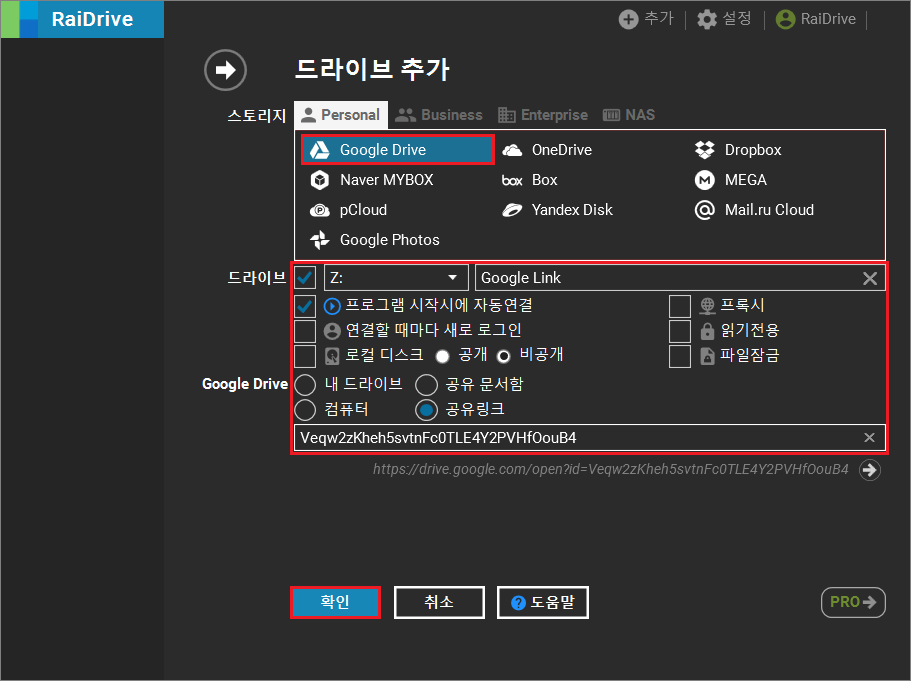Click the PRO upgrade button
The image size is (911, 681).
853,603
